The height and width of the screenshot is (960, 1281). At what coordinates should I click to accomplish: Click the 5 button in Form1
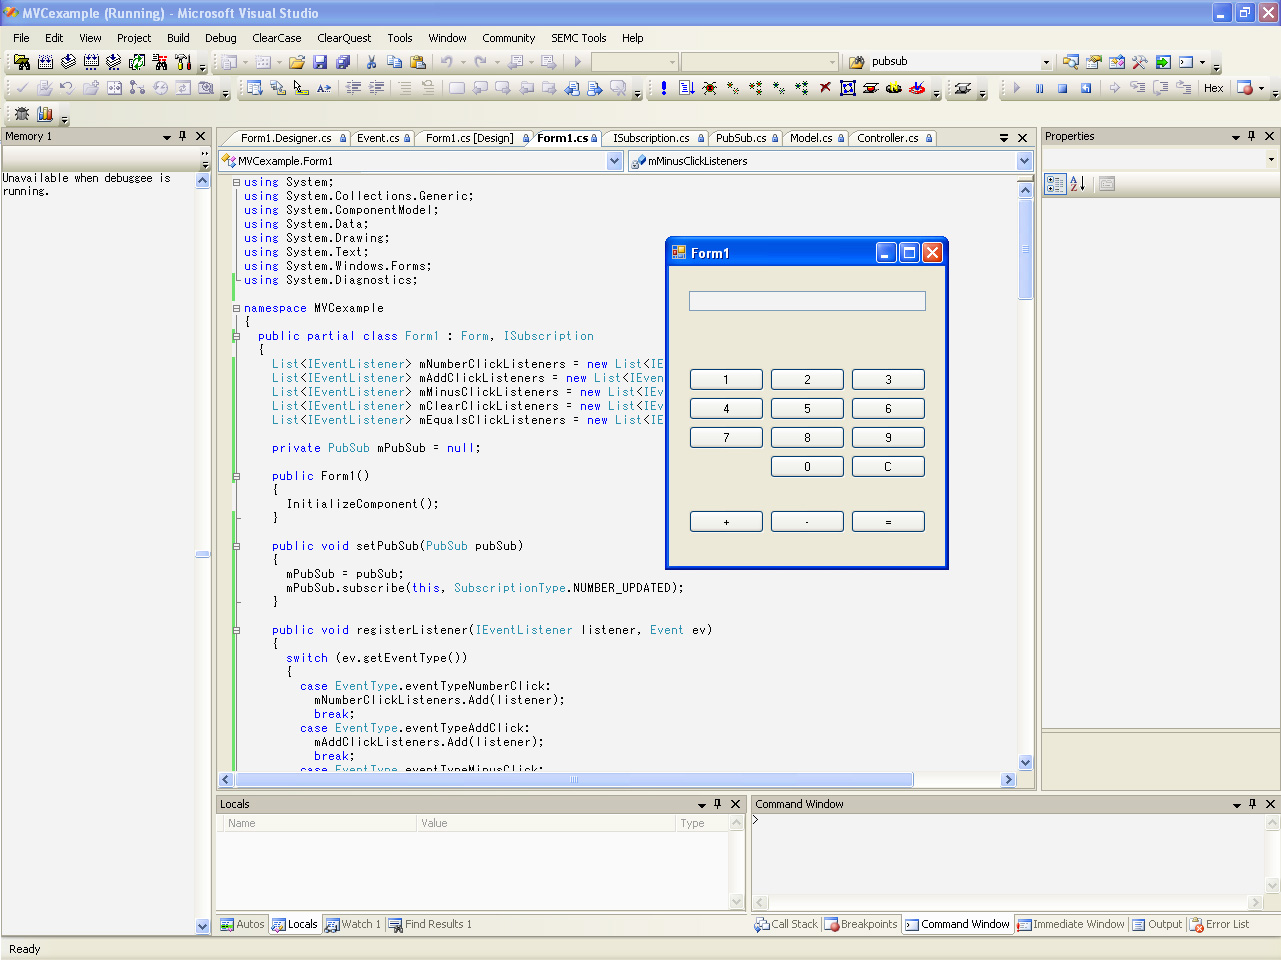click(807, 409)
